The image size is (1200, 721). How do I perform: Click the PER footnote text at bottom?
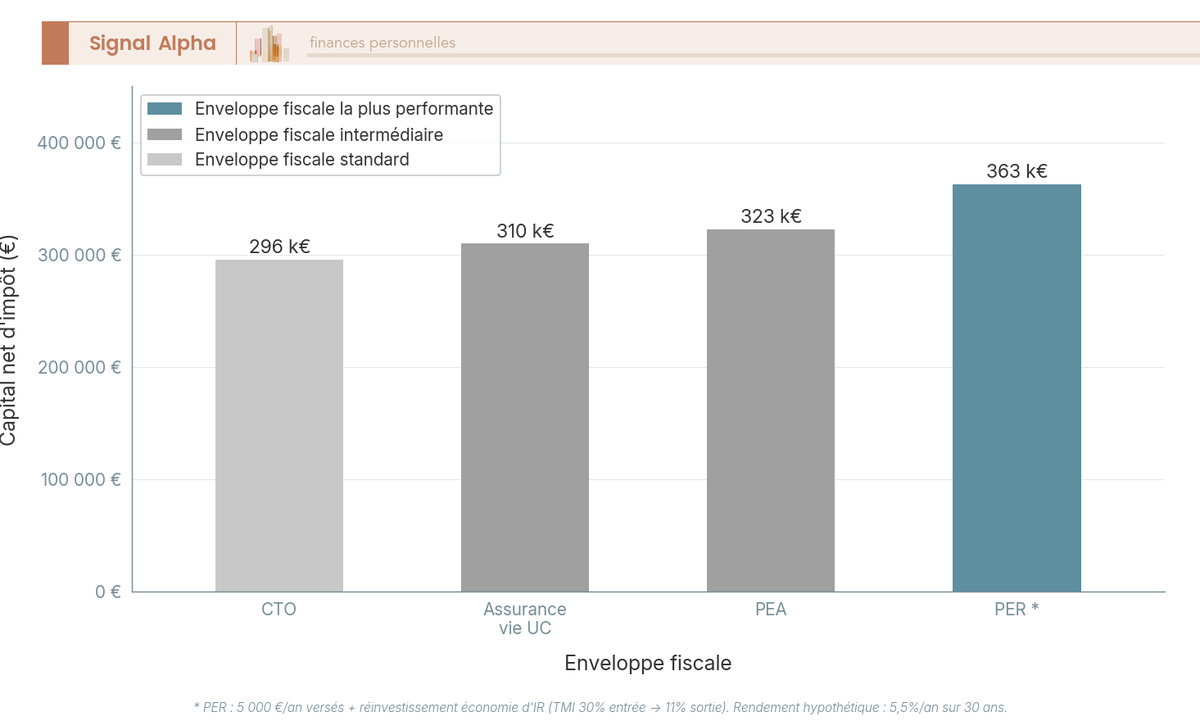[x=600, y=707]
